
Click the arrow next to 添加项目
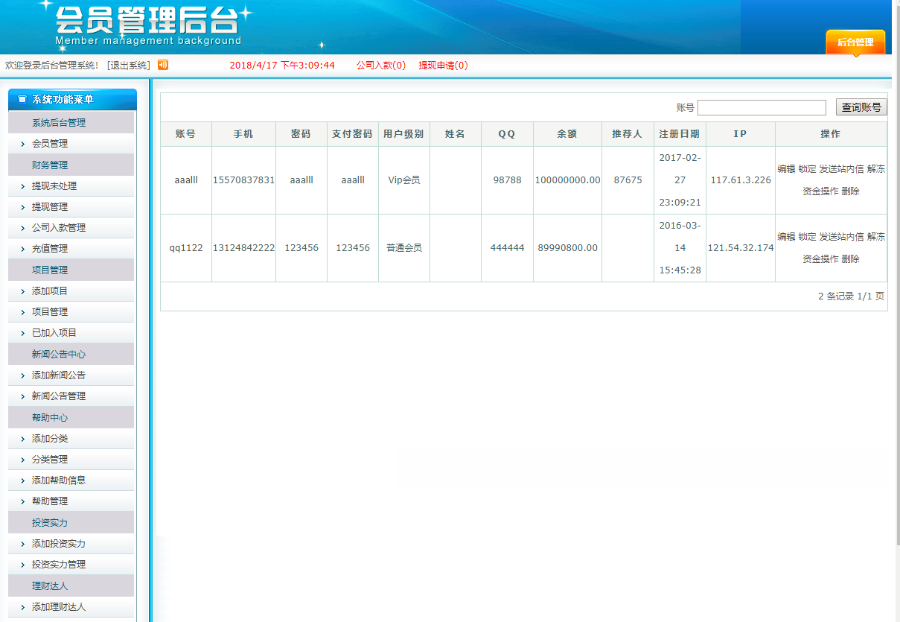[x=23, y=291]
